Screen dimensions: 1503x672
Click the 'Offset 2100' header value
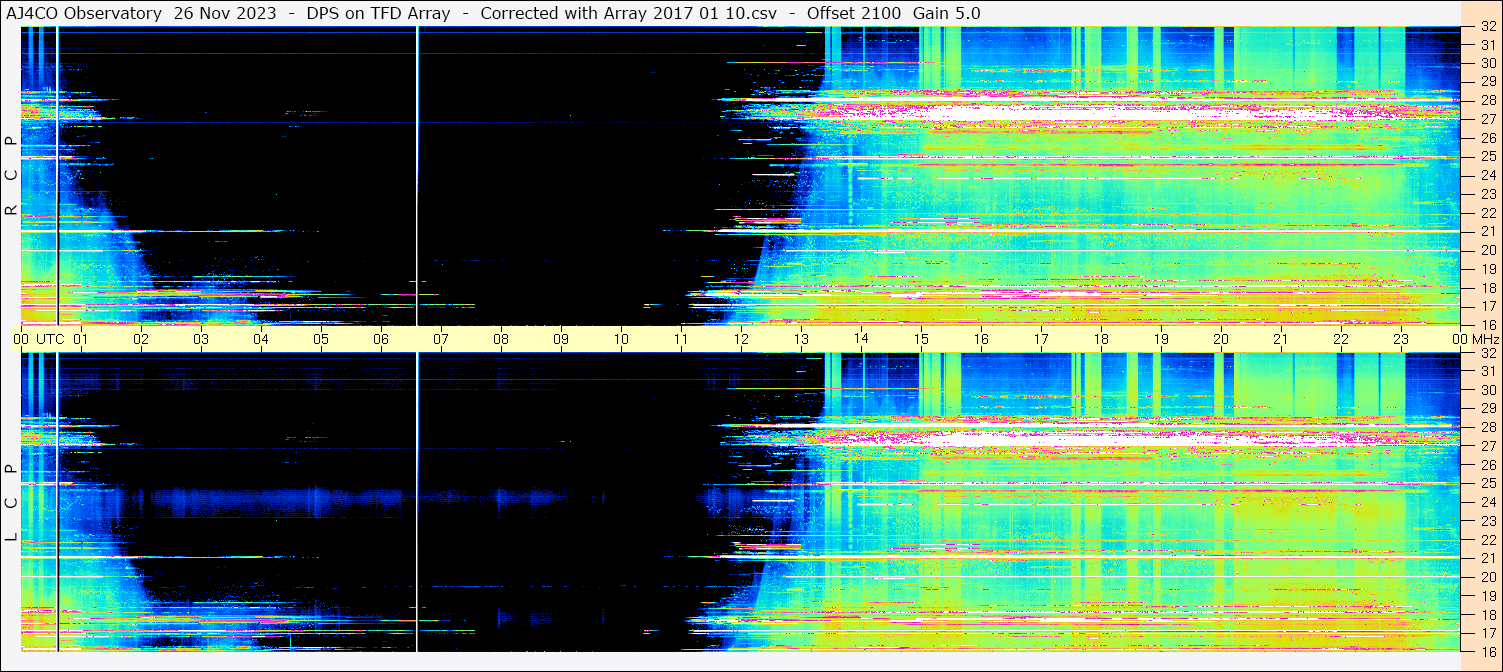[x=854, y=13]
